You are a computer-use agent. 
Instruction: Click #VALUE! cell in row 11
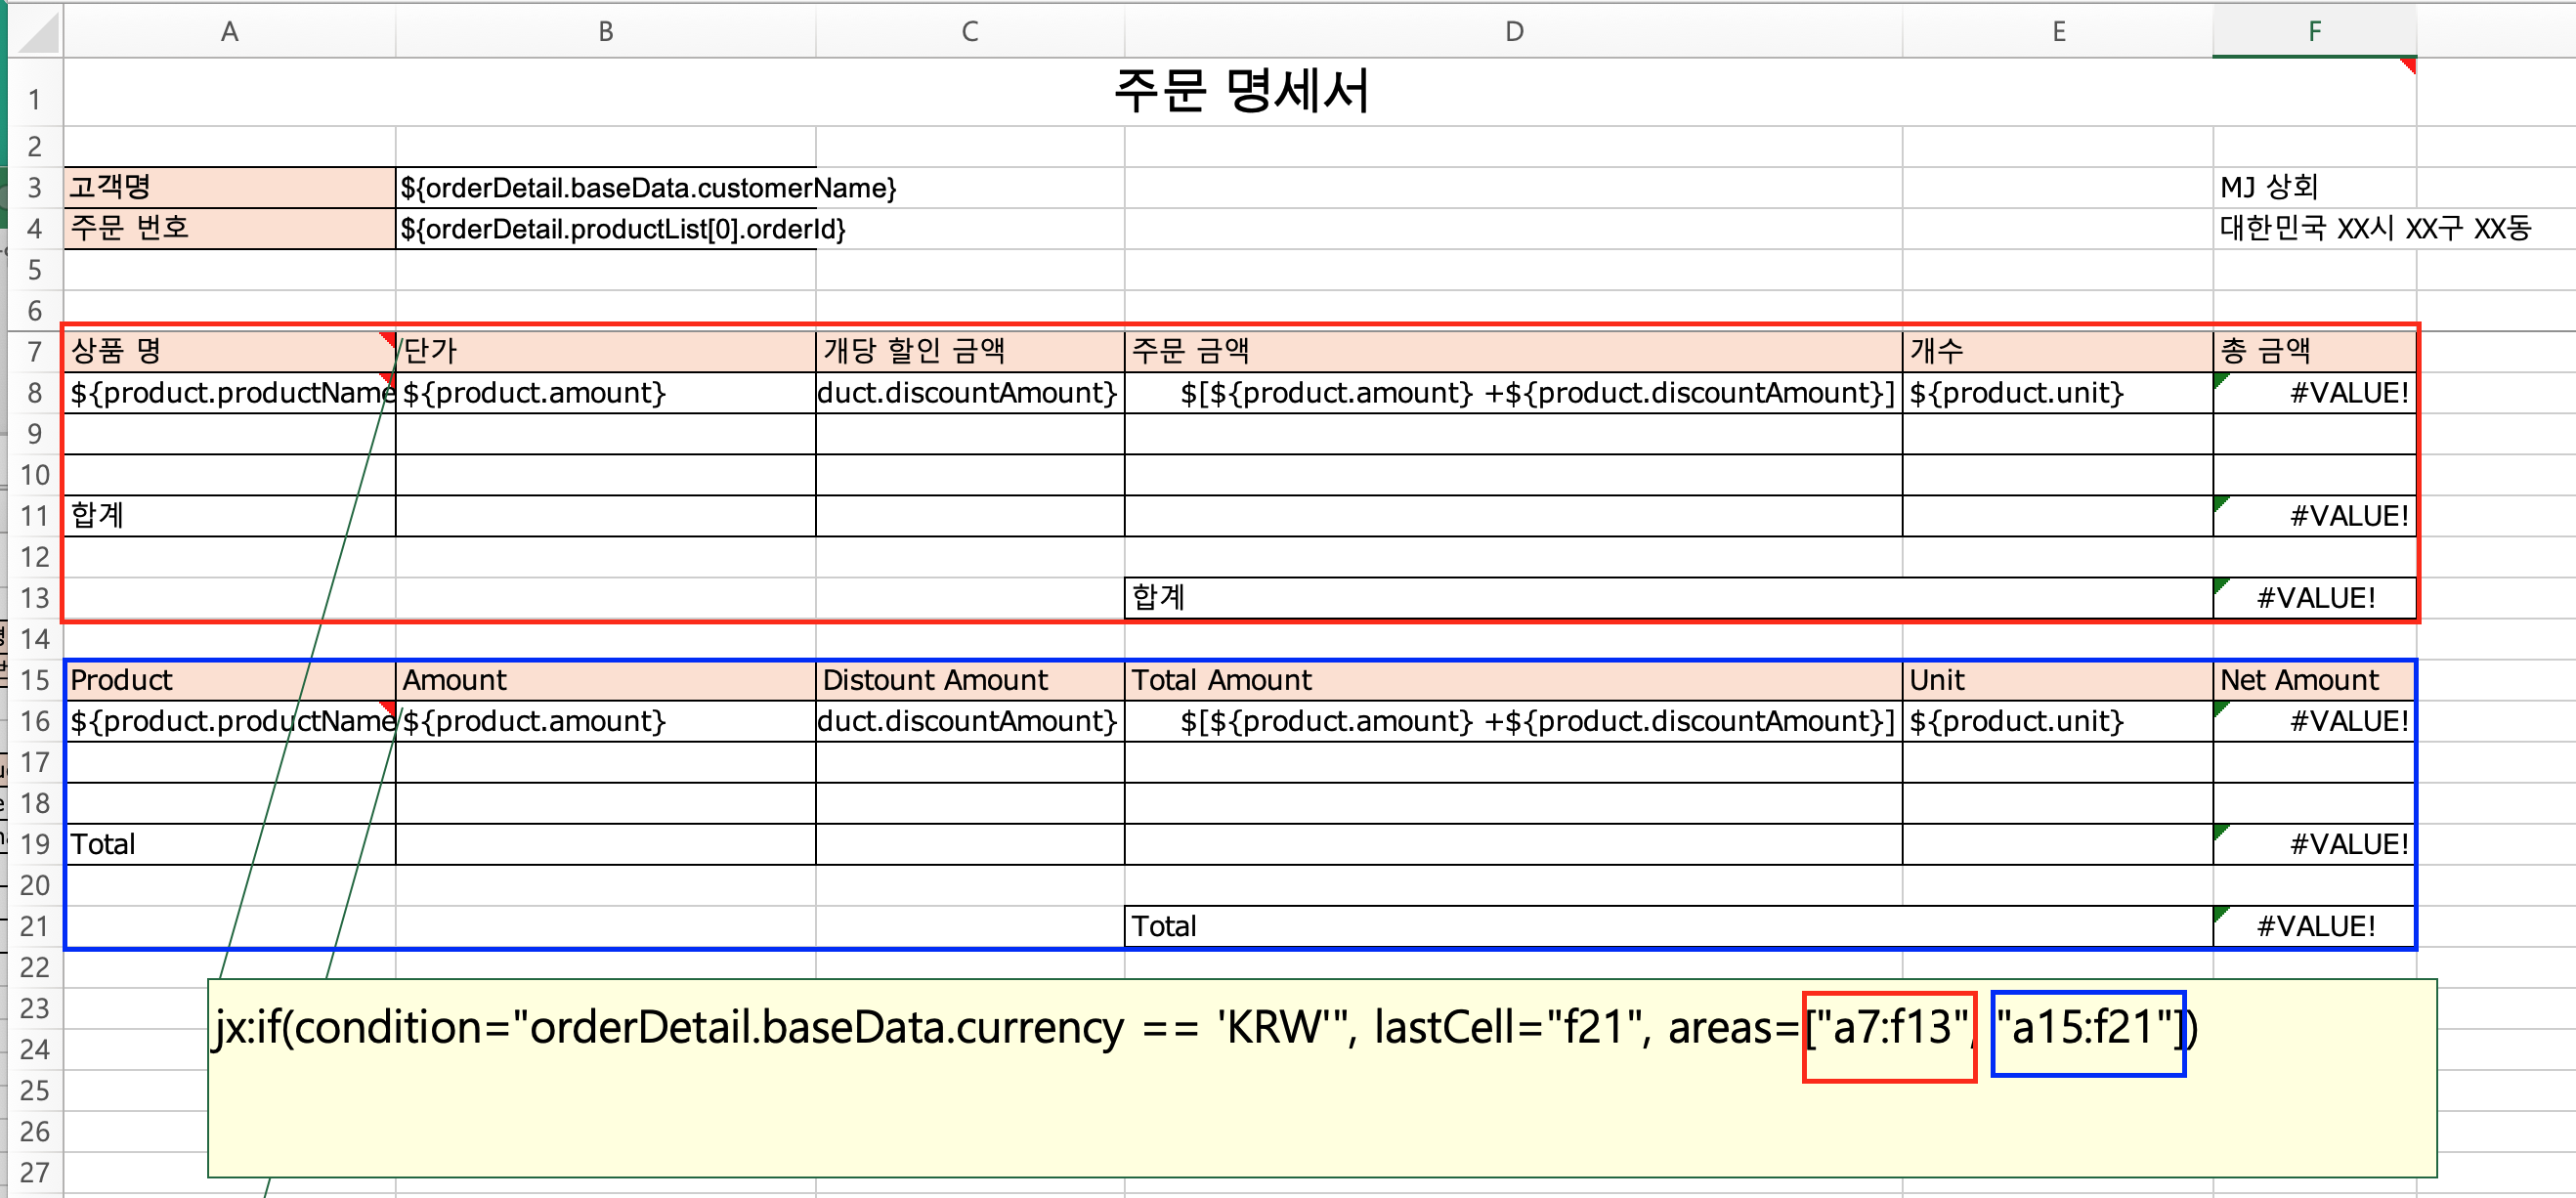coord(2315,516)
